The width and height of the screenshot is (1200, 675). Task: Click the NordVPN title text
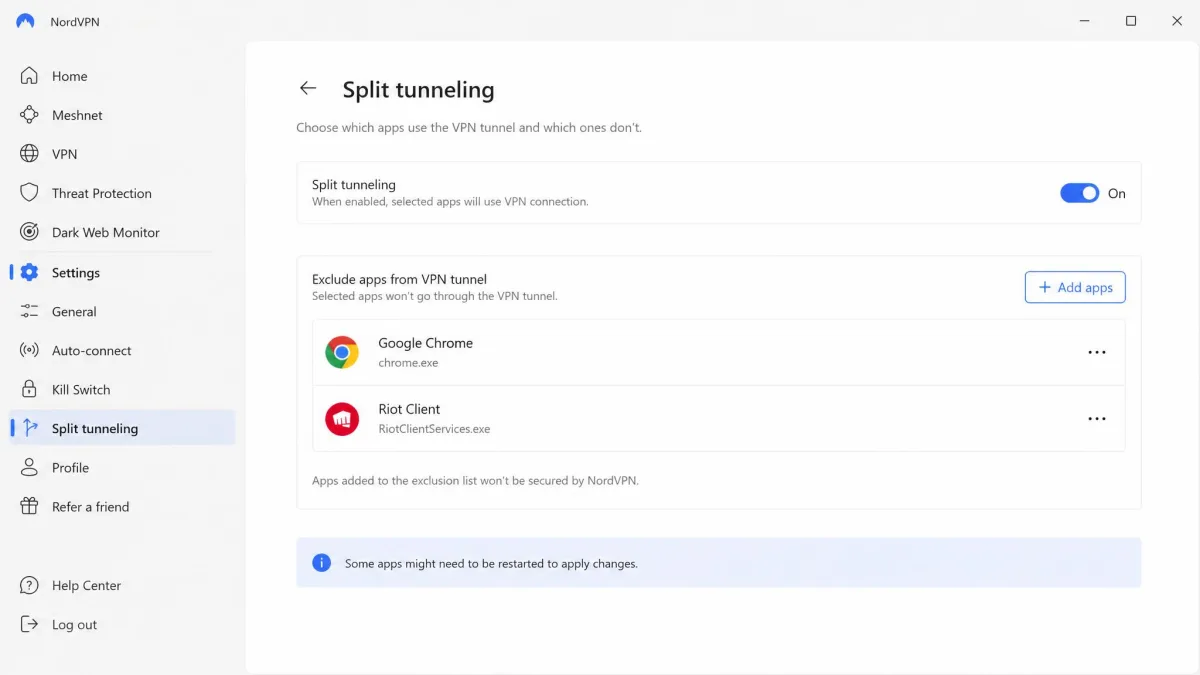pos(75,21)
